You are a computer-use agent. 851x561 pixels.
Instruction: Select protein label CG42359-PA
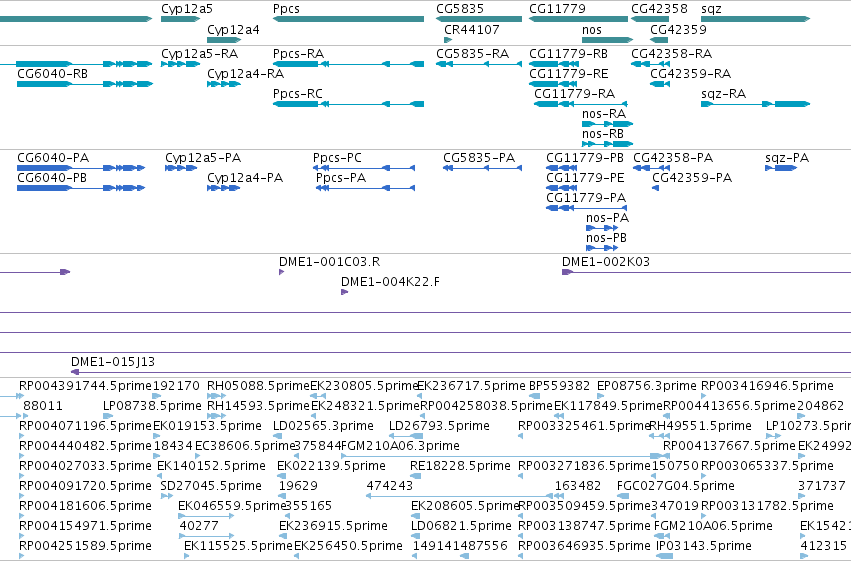tap(692, 178)
